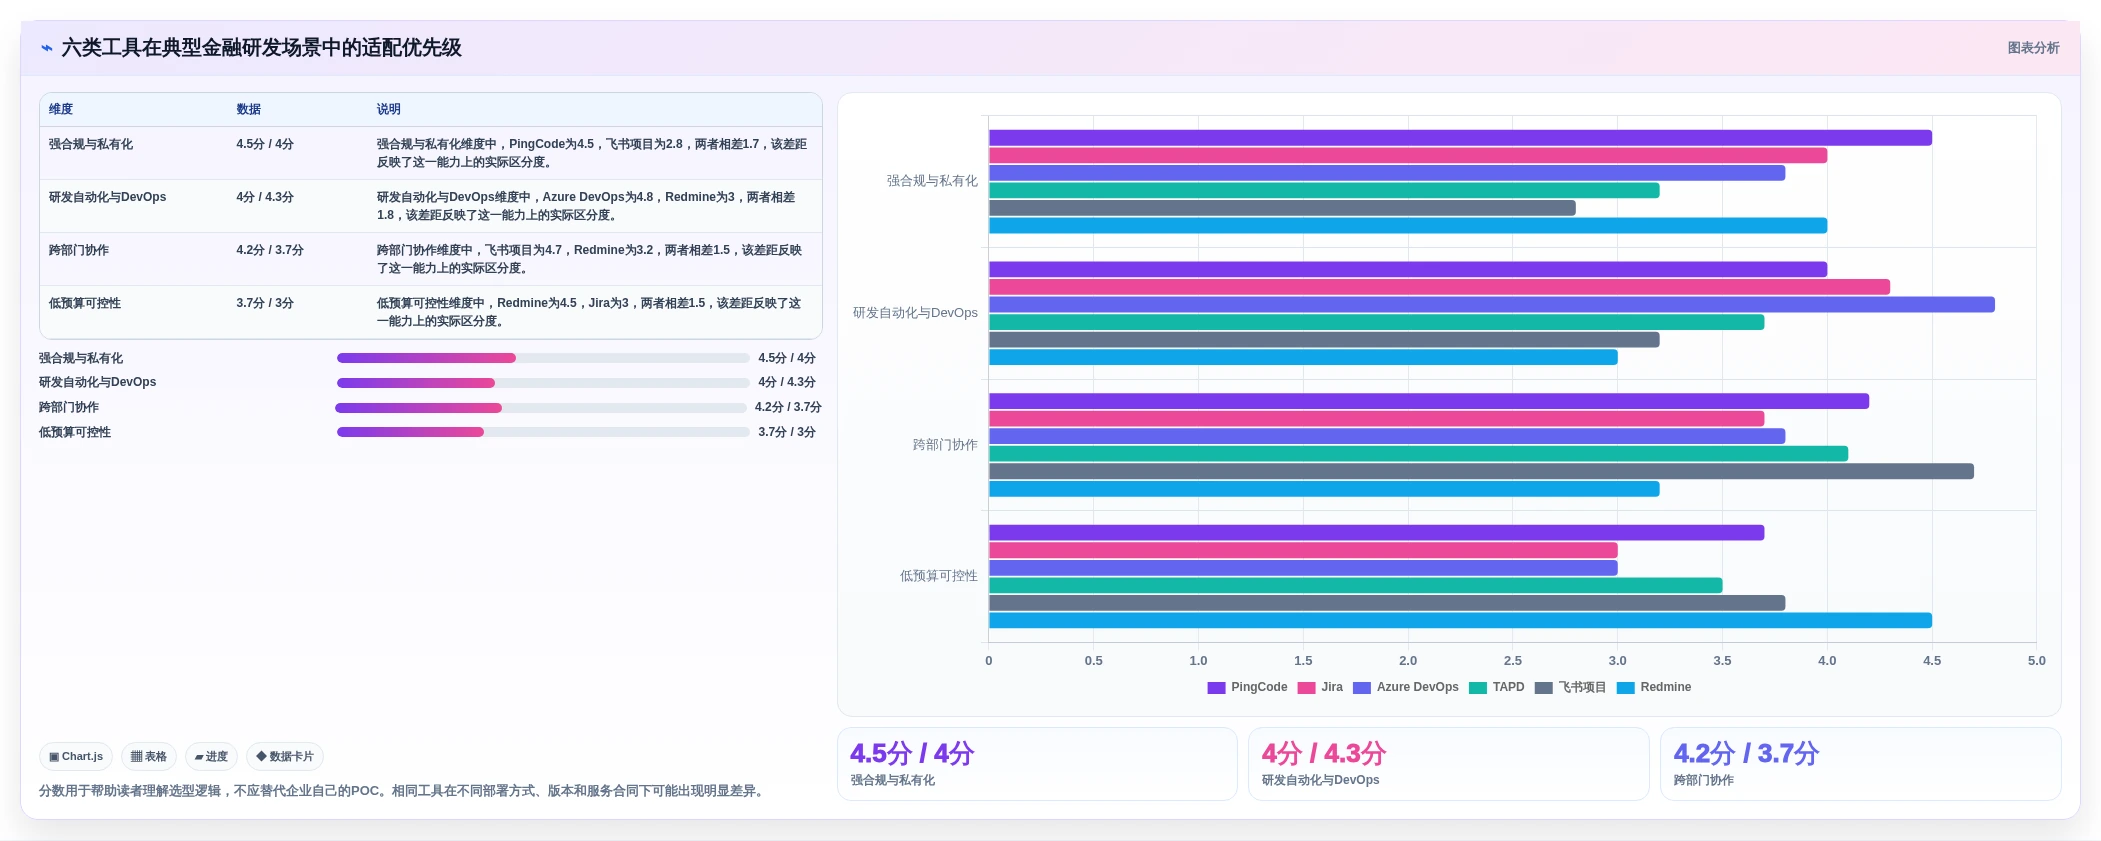Click the 研发自动化与DevOps progress bar
The height and width of the screenshot is (841, 2101).
(x=543, y=383)
